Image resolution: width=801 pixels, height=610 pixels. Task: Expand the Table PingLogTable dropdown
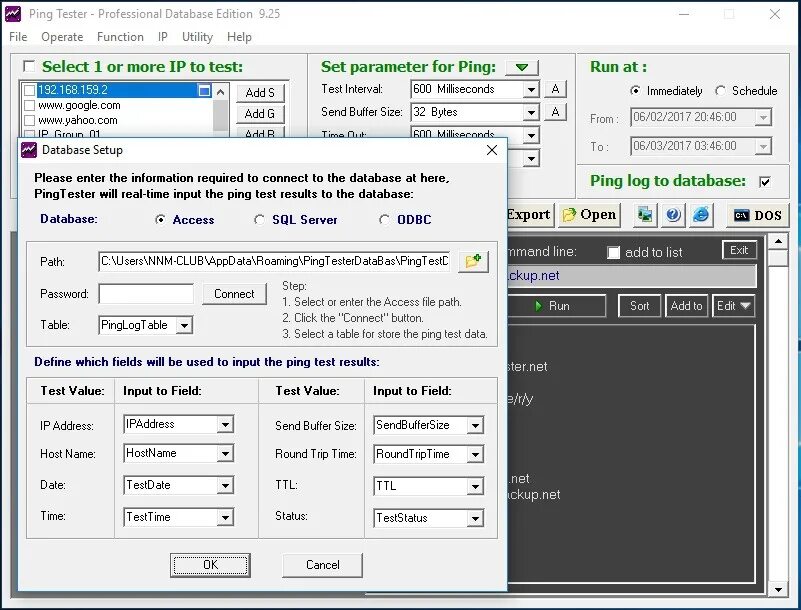pos(184,325)
